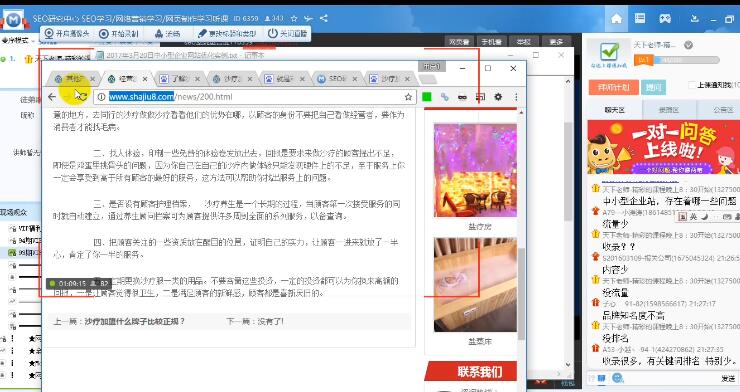Viewport: 740px width, 392px height.
Task: Click the favorite star icon in title bar
Action: tap(294, 18)
